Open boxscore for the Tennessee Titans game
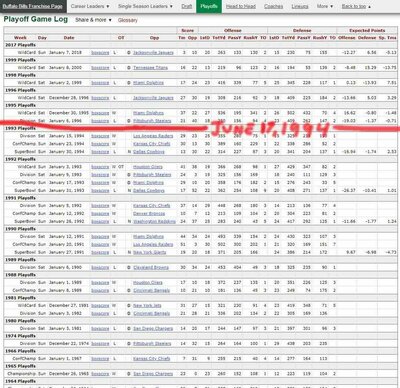The image size is (400, 388). [x=100, y=68]
